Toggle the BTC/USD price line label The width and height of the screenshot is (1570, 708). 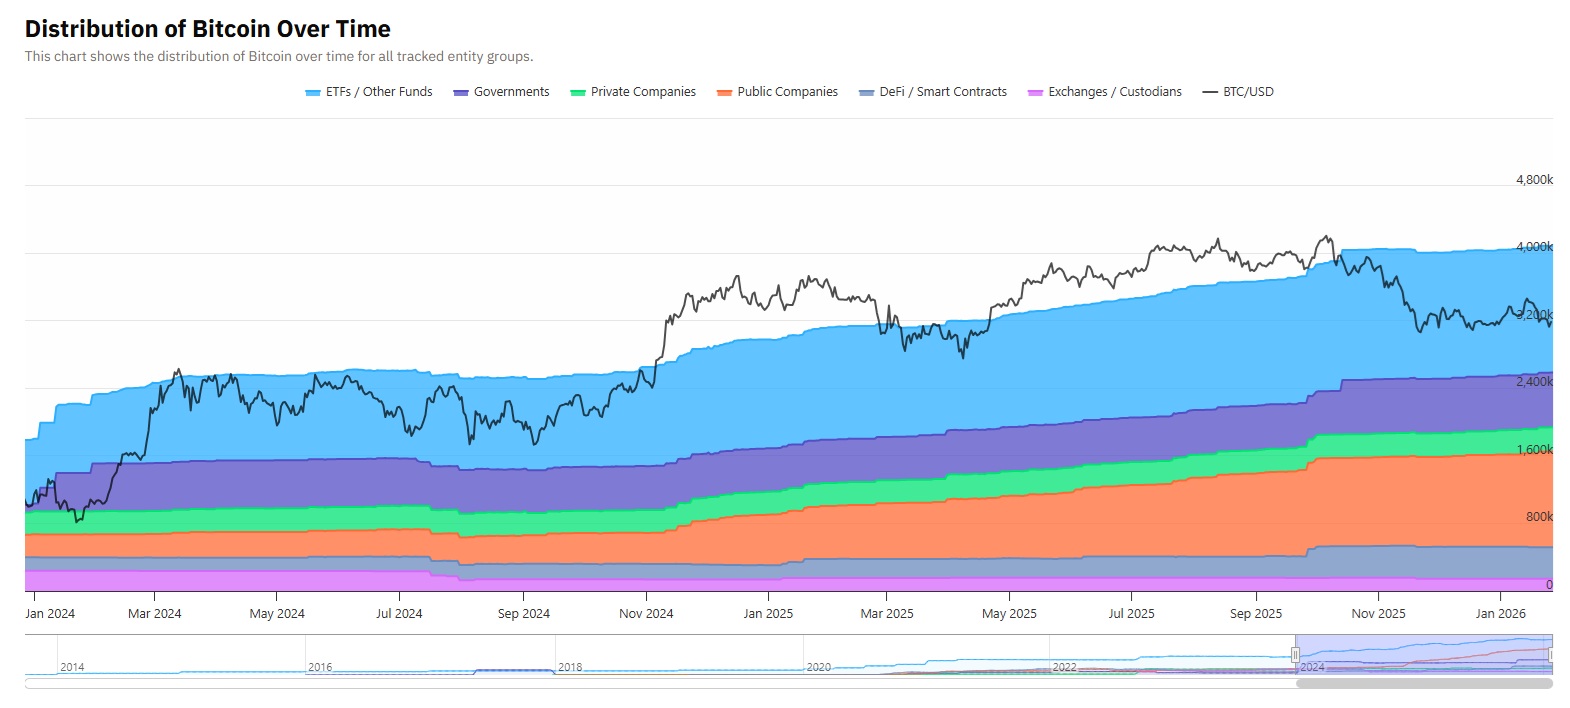click(x=1248, y=92)
